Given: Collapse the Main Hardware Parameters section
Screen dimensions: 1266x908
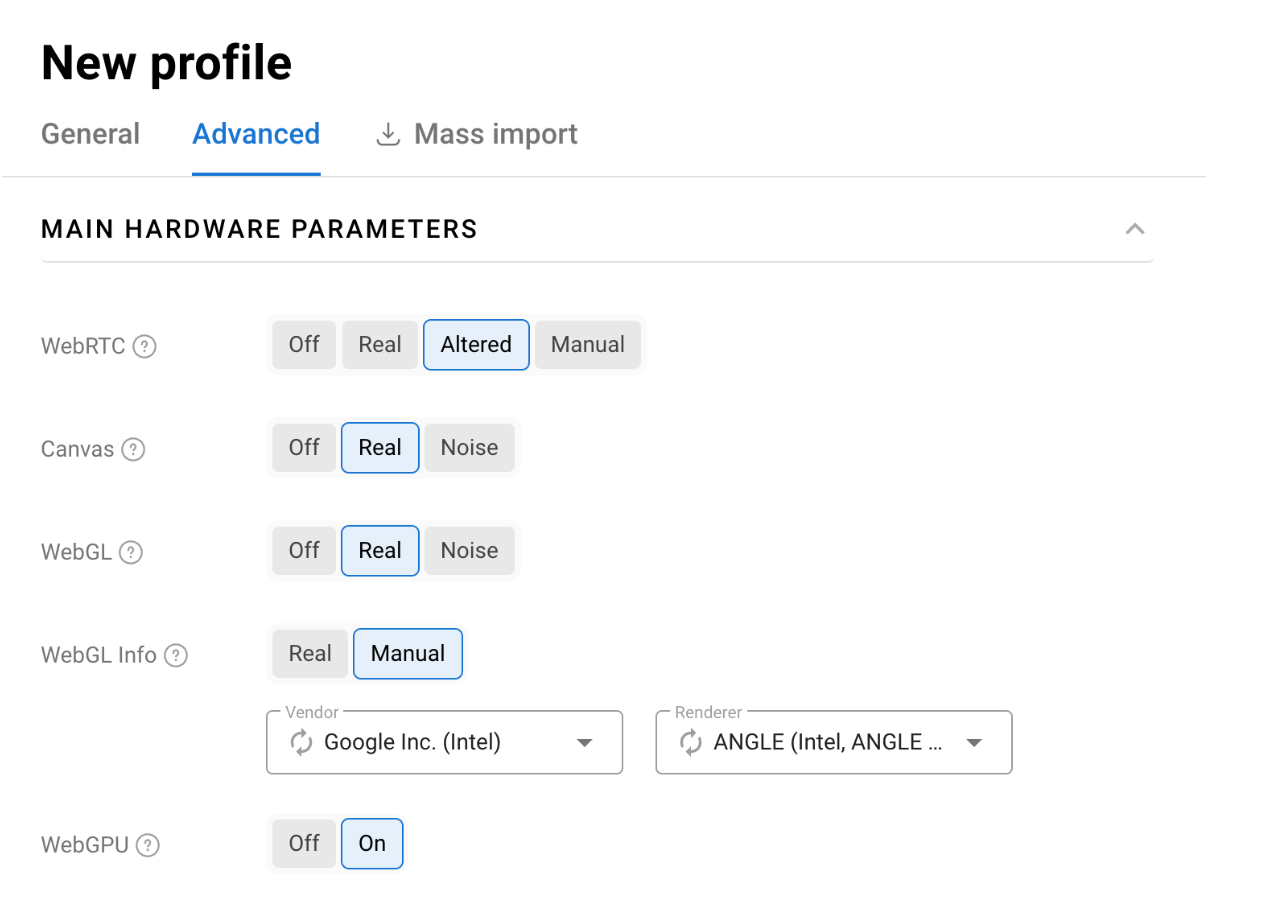Looking at the screenshot, I should pyautogui.click(x=1134, y=229).
